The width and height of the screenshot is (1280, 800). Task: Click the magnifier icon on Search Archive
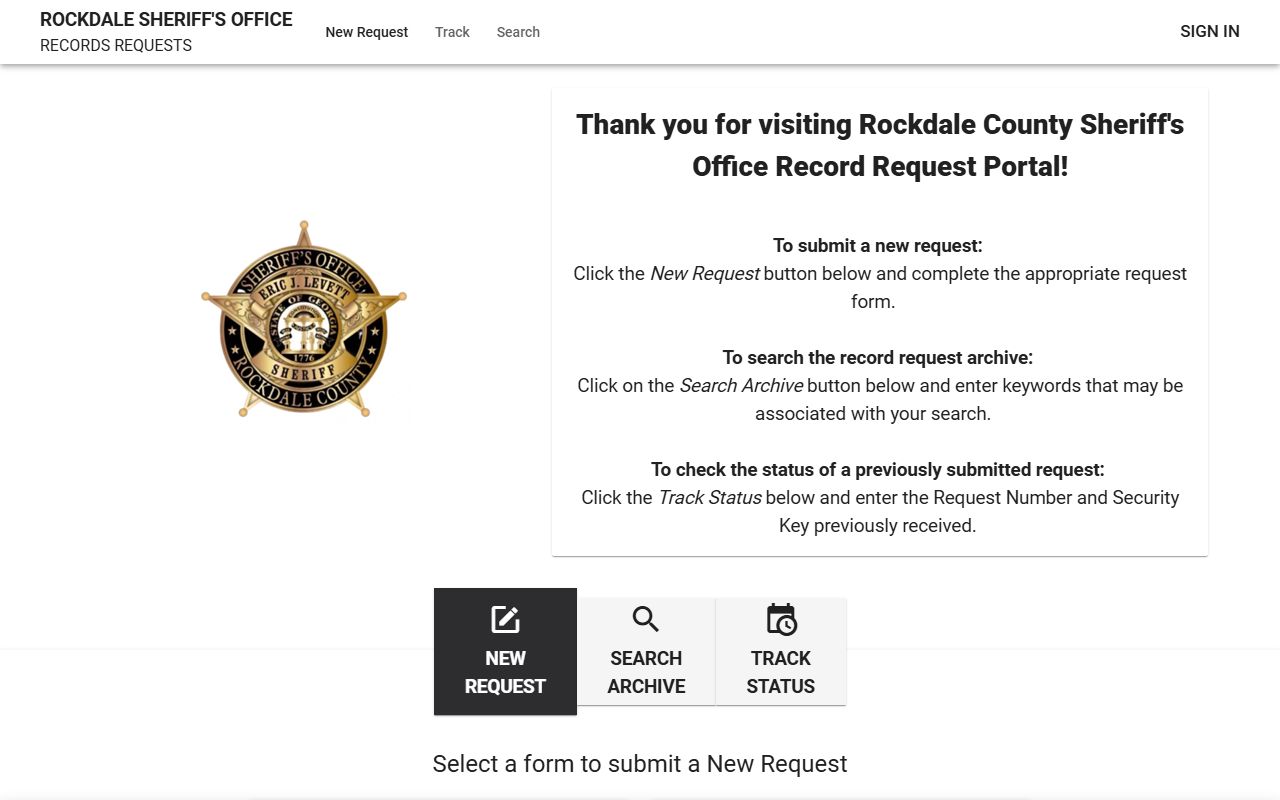(646, 620)
